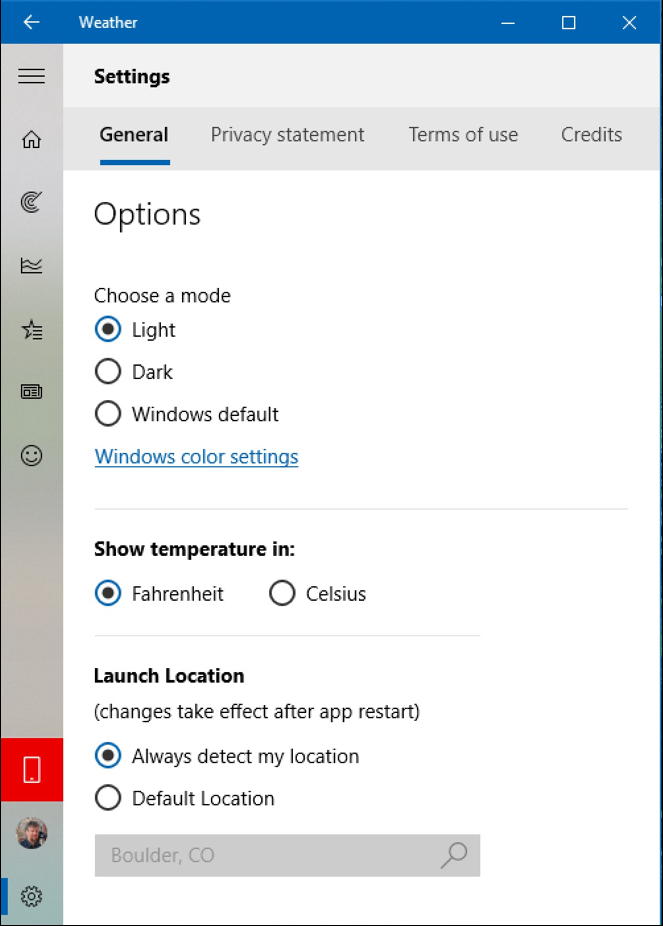Enable Windows default mode
663x926 pixels.
(107, 414)
